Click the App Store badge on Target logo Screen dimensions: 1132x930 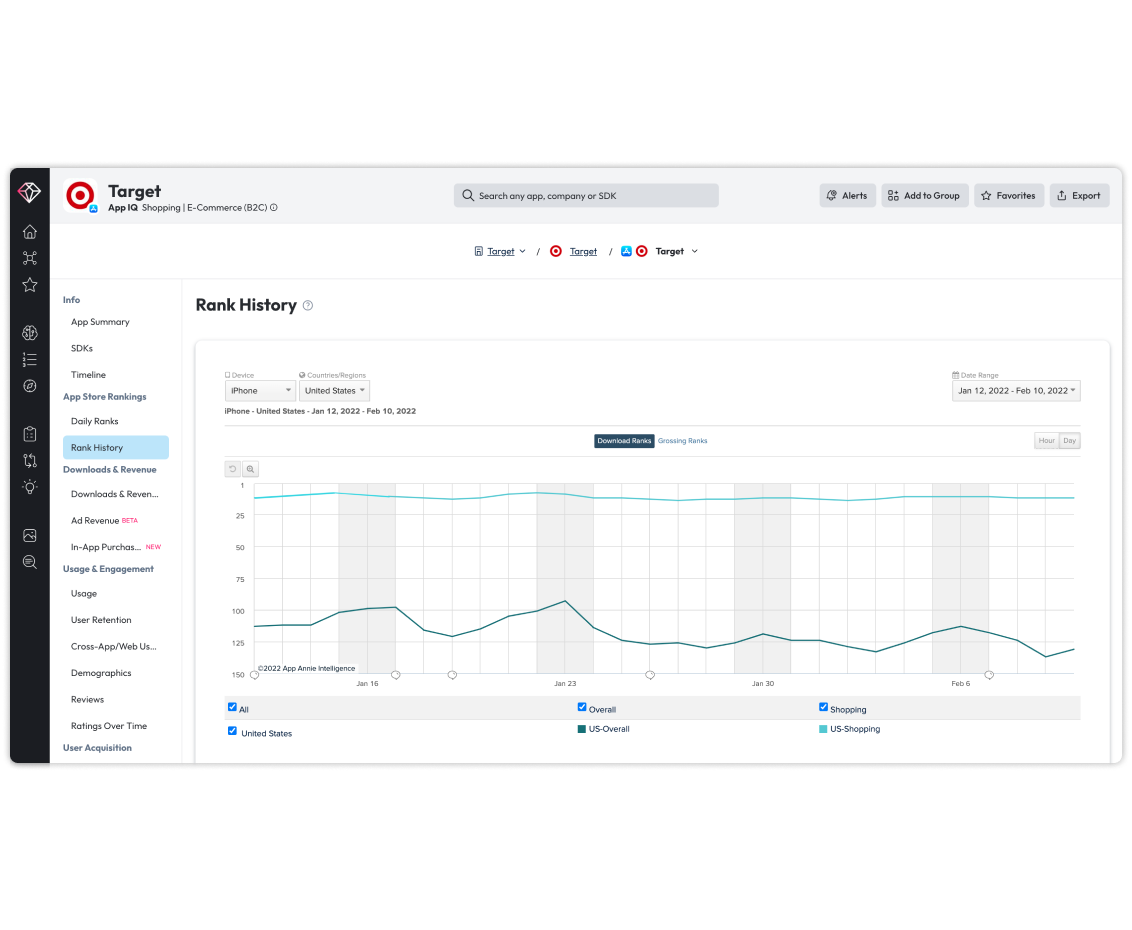tap(93, 209)
